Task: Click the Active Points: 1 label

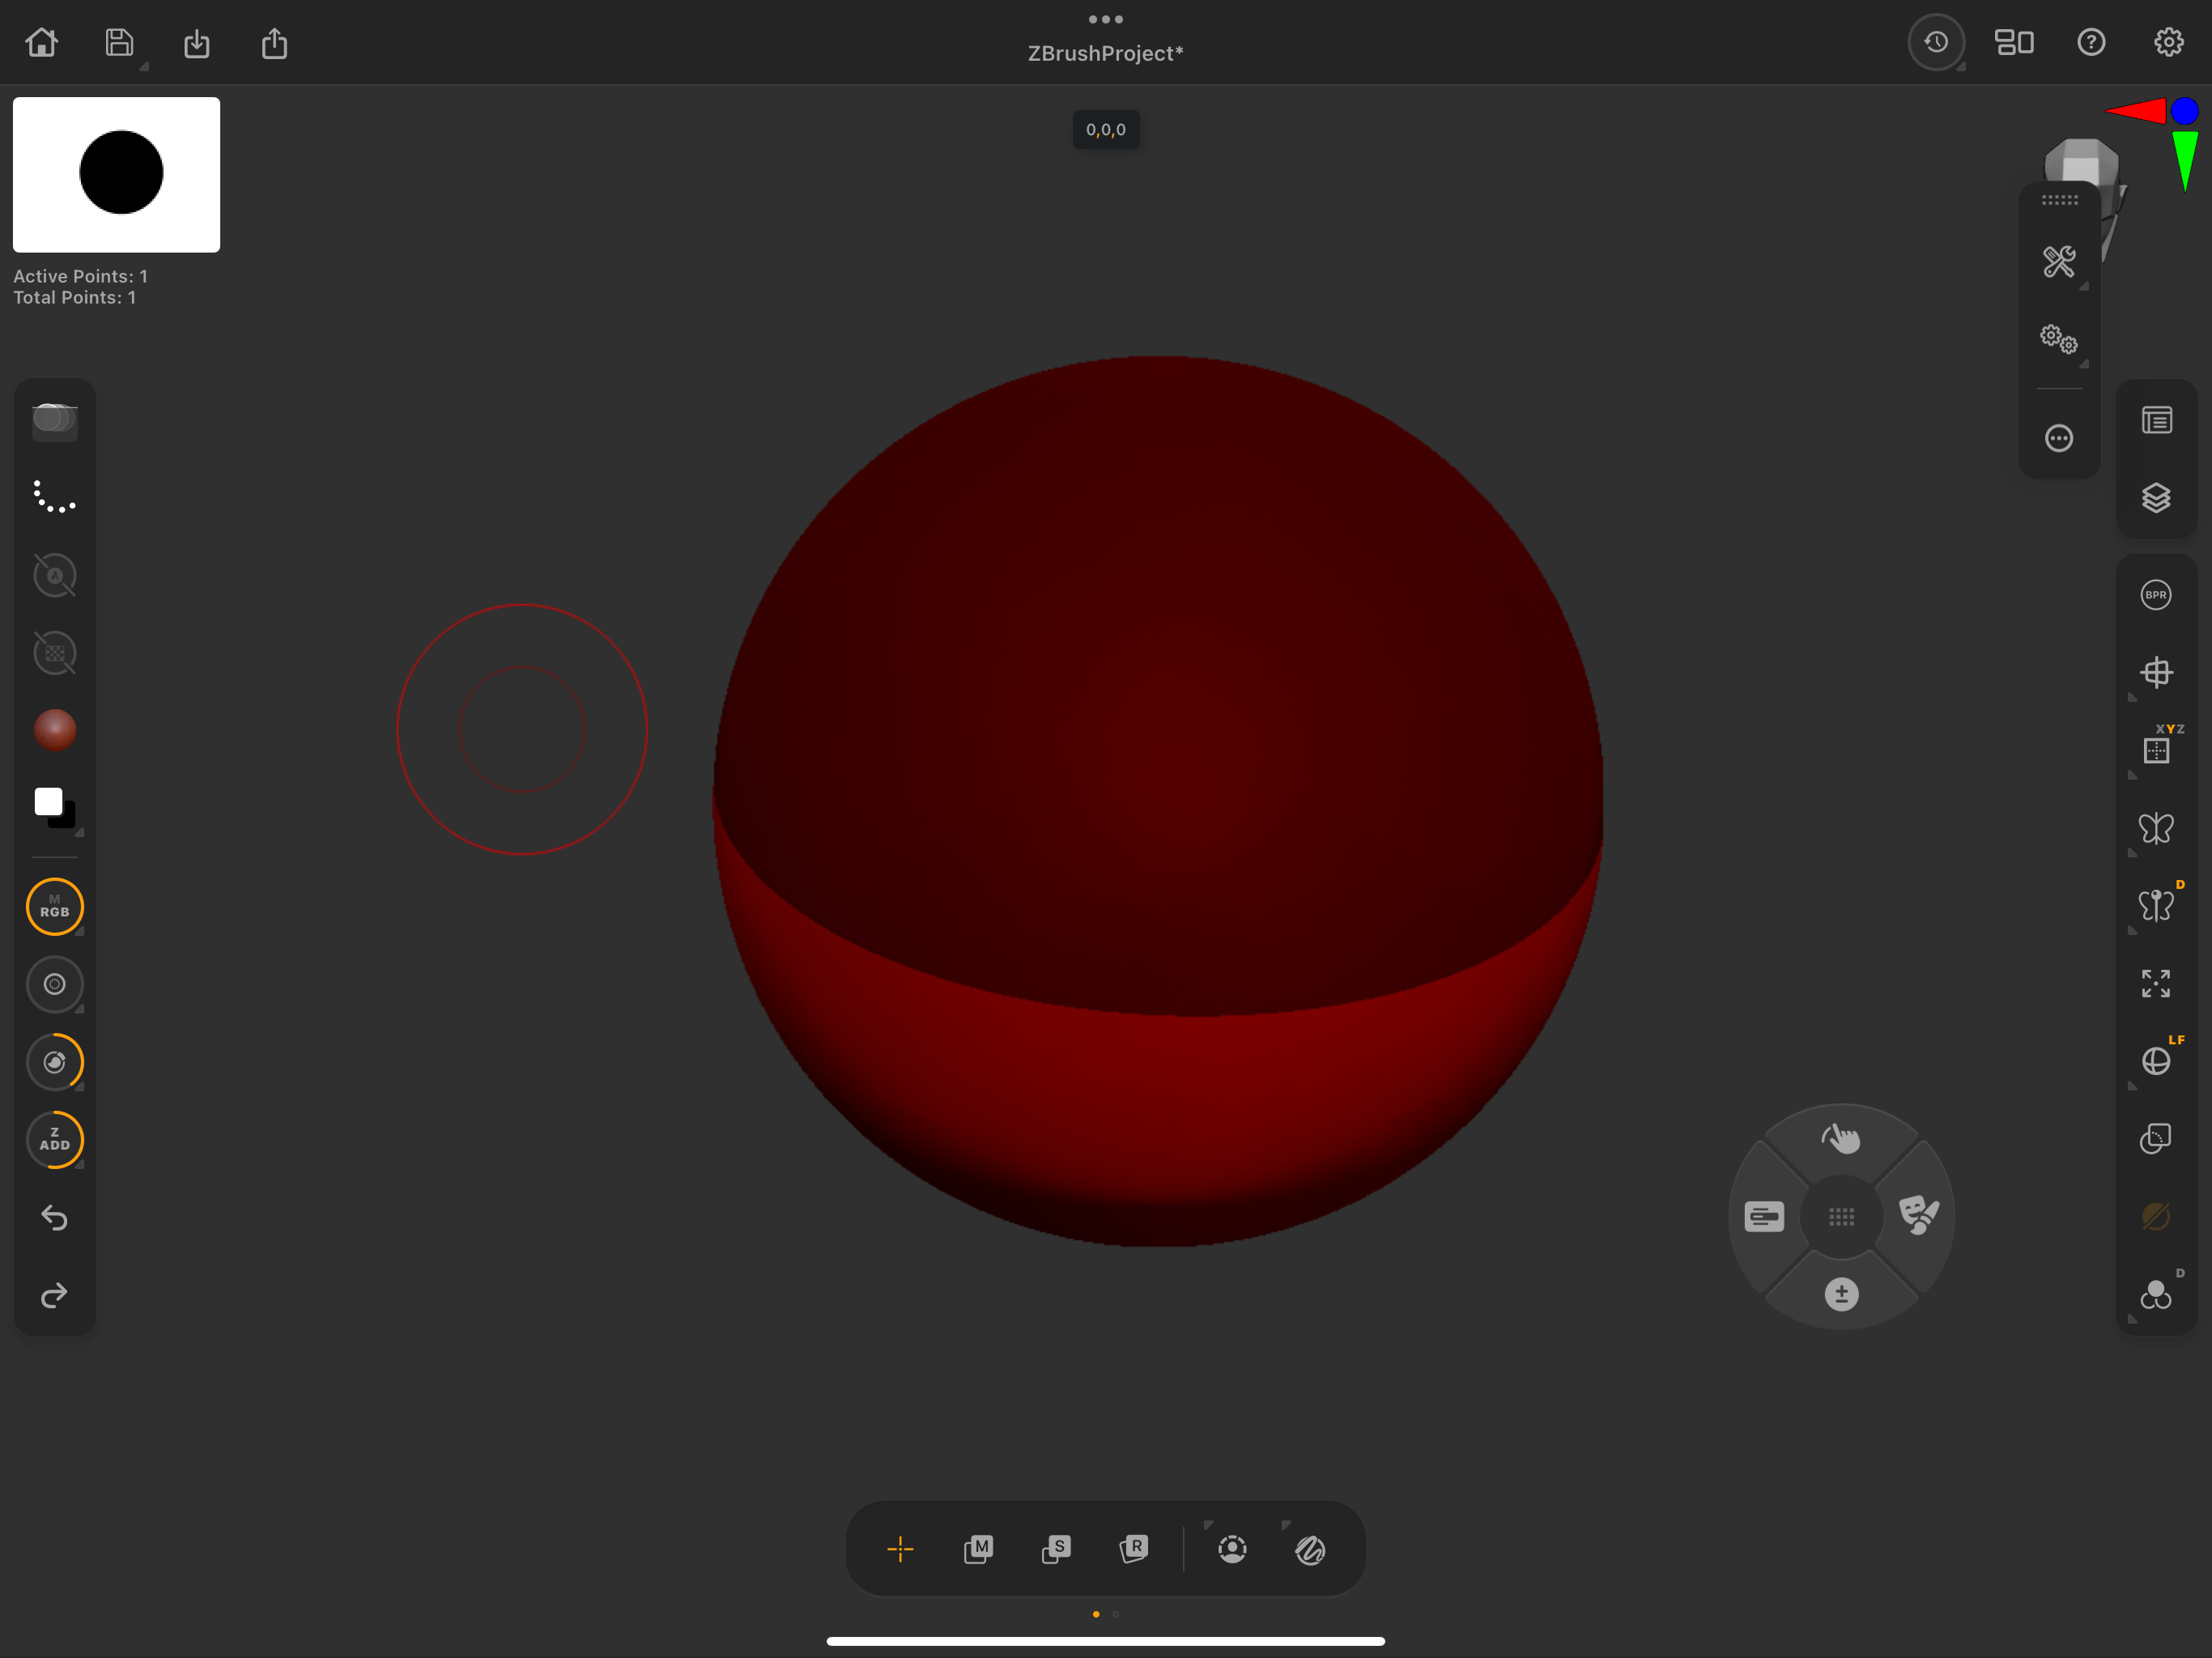Action: point(80,276)
